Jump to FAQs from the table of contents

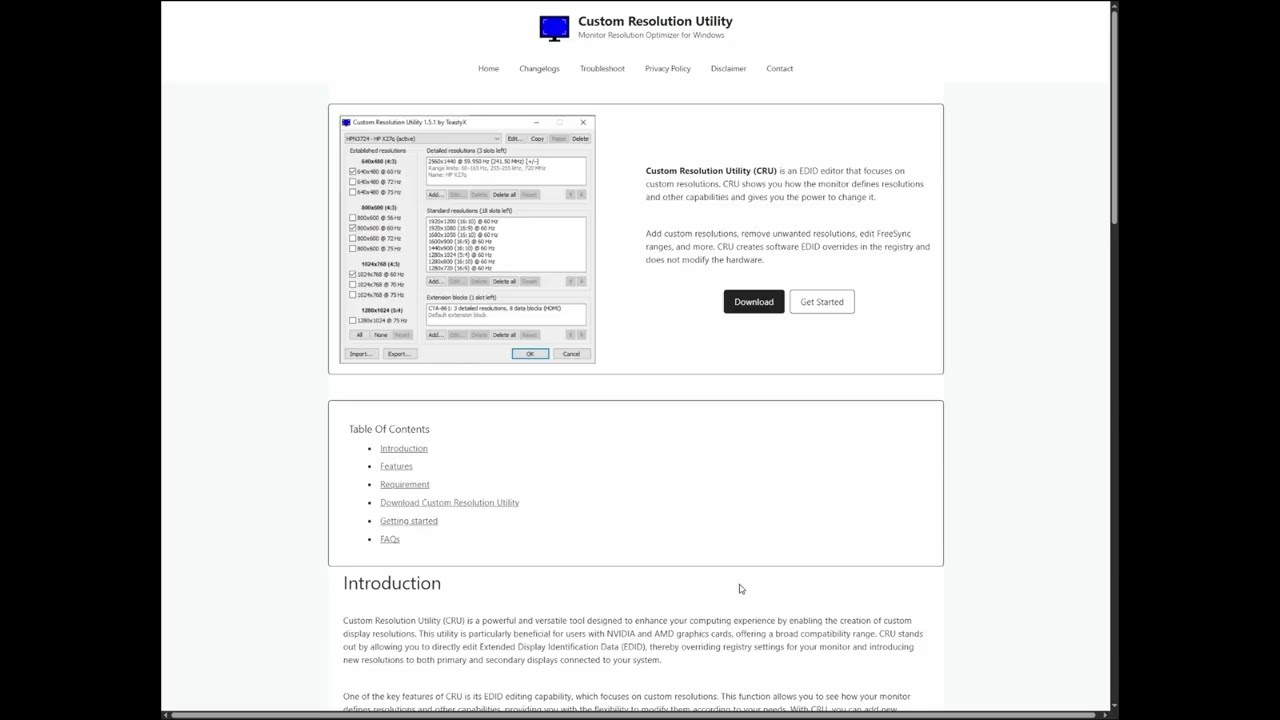390,539
